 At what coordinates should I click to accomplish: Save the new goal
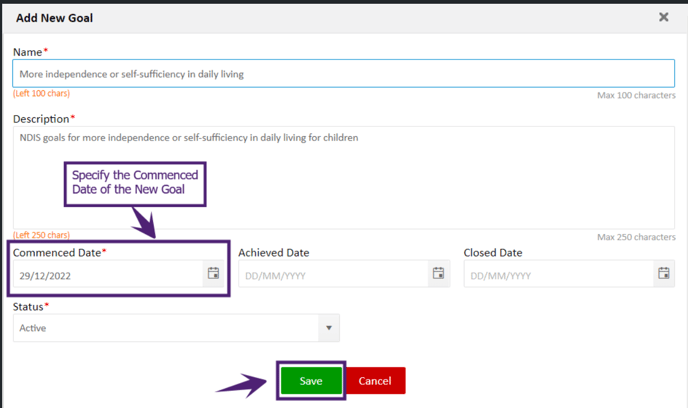[311, 380]
